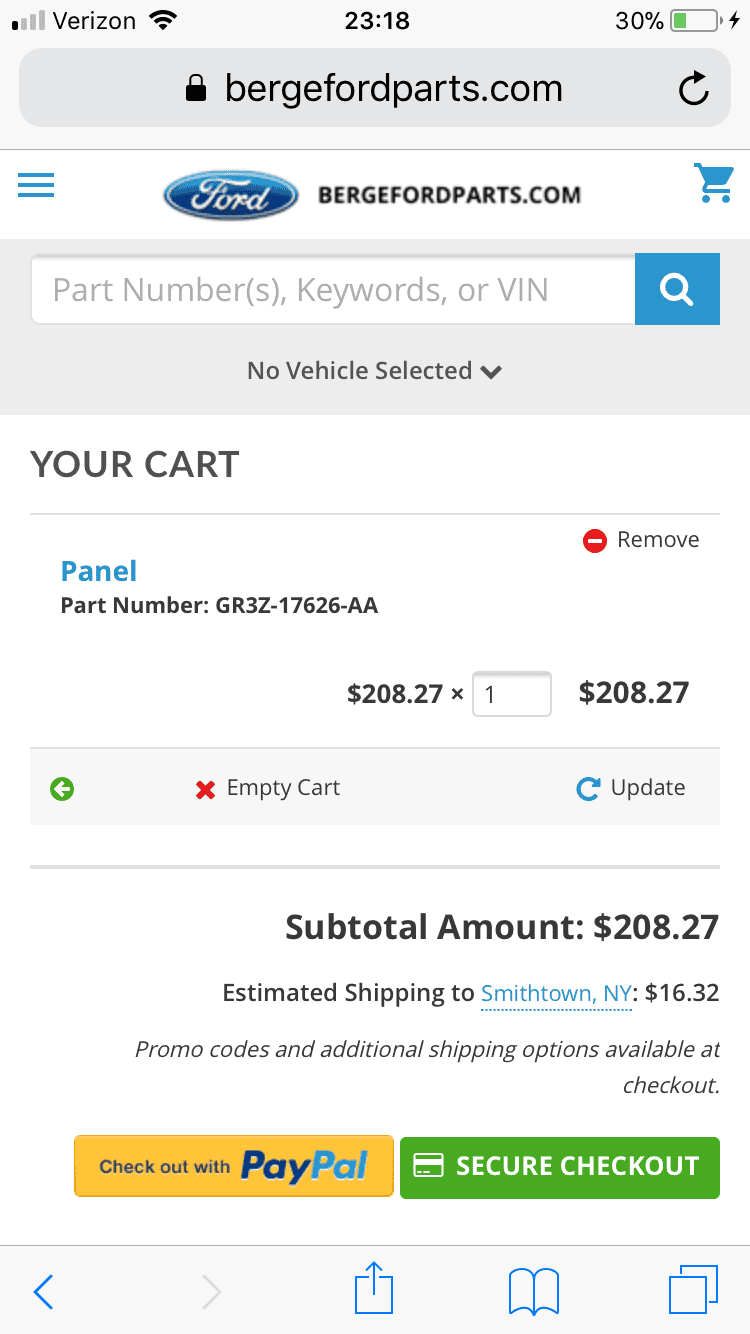Viewport: 750px width, 1334px height.
Task: Reload the page in Safari
Action: [693, 89]
